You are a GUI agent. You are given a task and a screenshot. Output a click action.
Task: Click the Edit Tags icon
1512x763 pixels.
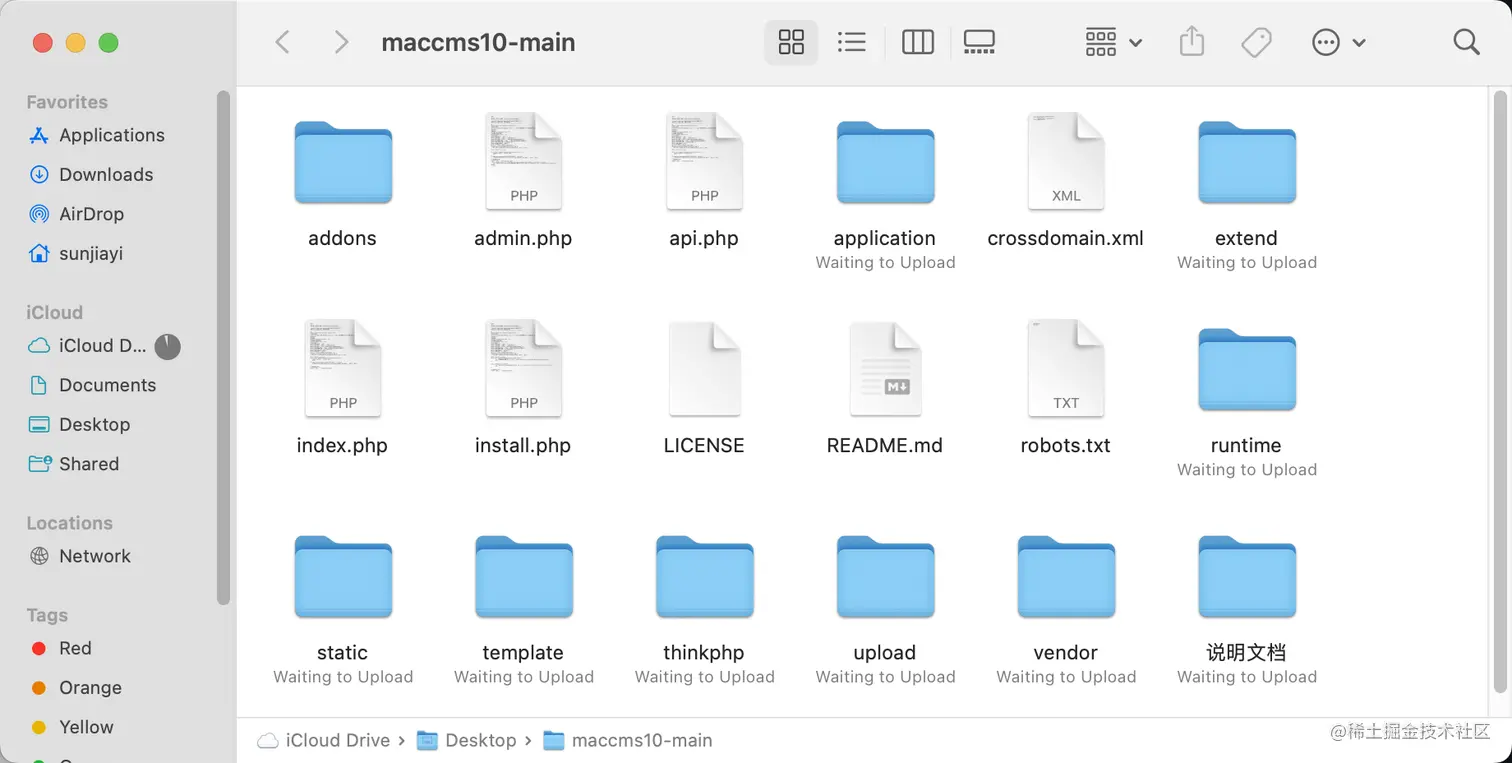(1256, 42)
